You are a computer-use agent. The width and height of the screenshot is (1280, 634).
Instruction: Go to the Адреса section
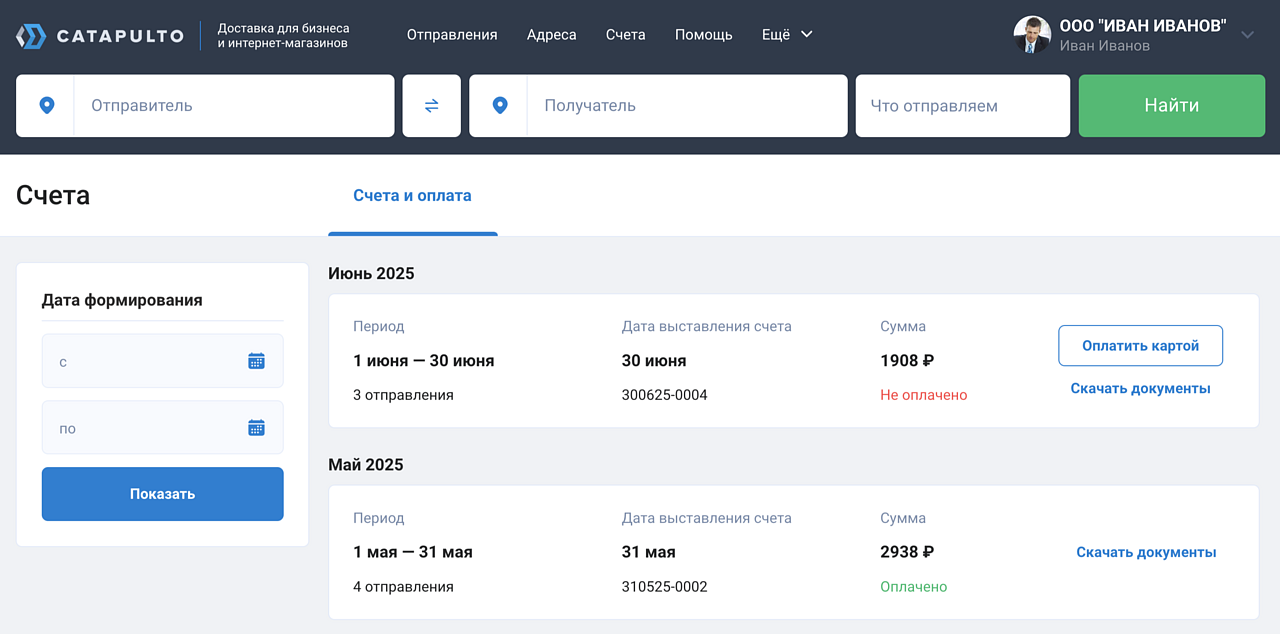[x=552, y=34]
